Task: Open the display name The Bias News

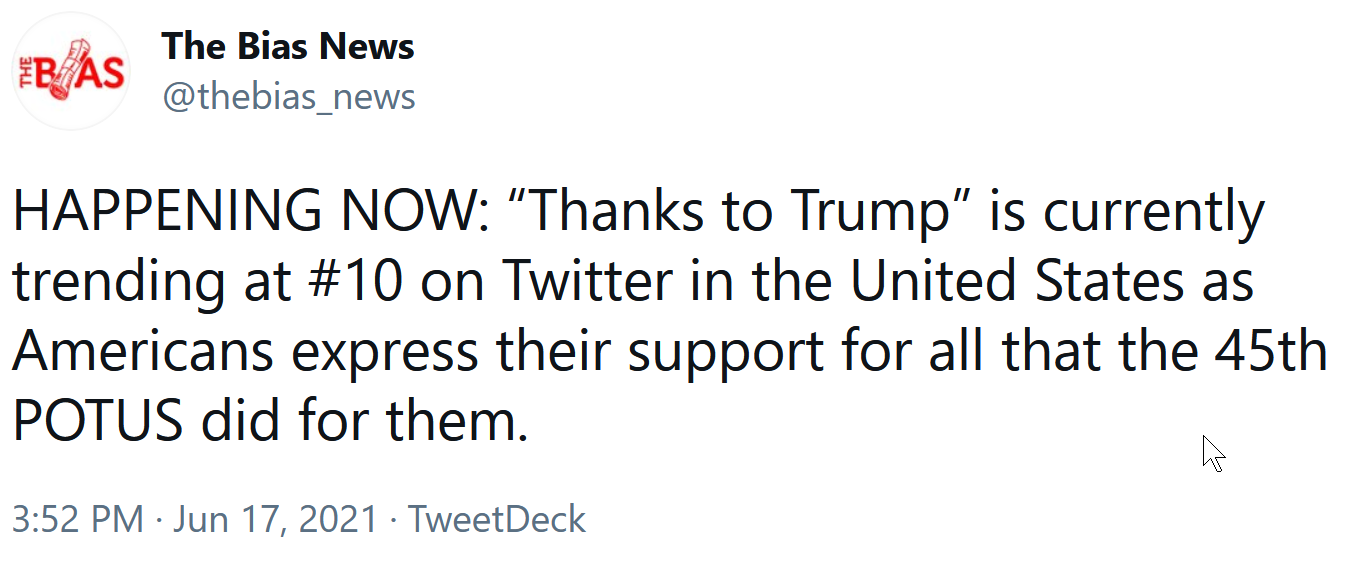Action: pos(288,46)
